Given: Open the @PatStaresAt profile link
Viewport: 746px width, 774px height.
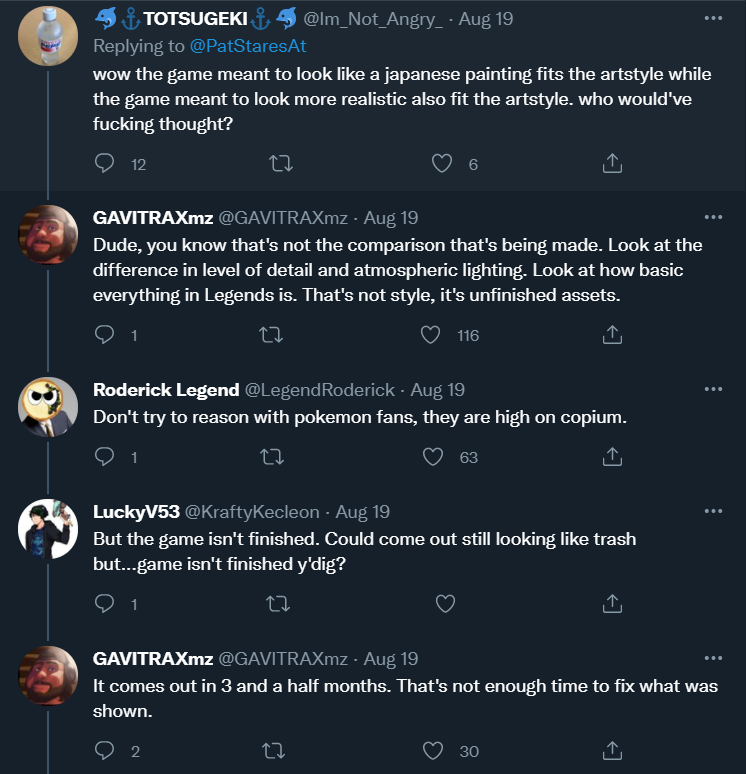Looking at the screenshot, I should [x=248, y=46].
